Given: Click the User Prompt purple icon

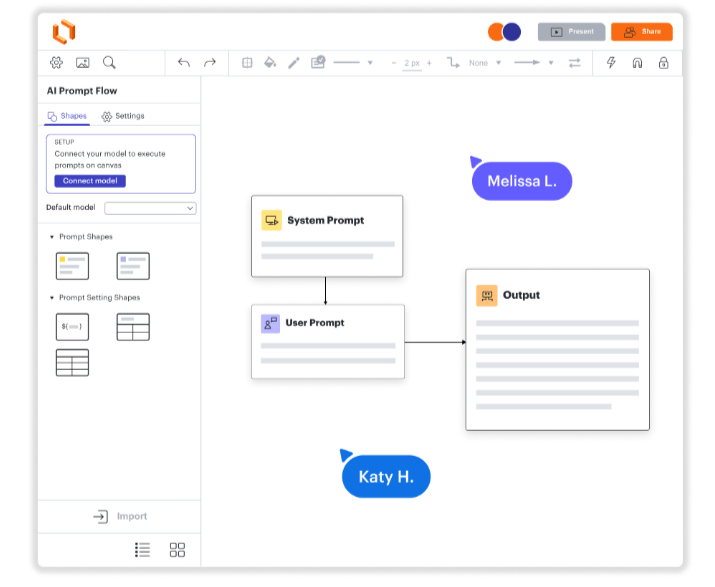Looking at the screenshot, I should [x=270, y=324].
